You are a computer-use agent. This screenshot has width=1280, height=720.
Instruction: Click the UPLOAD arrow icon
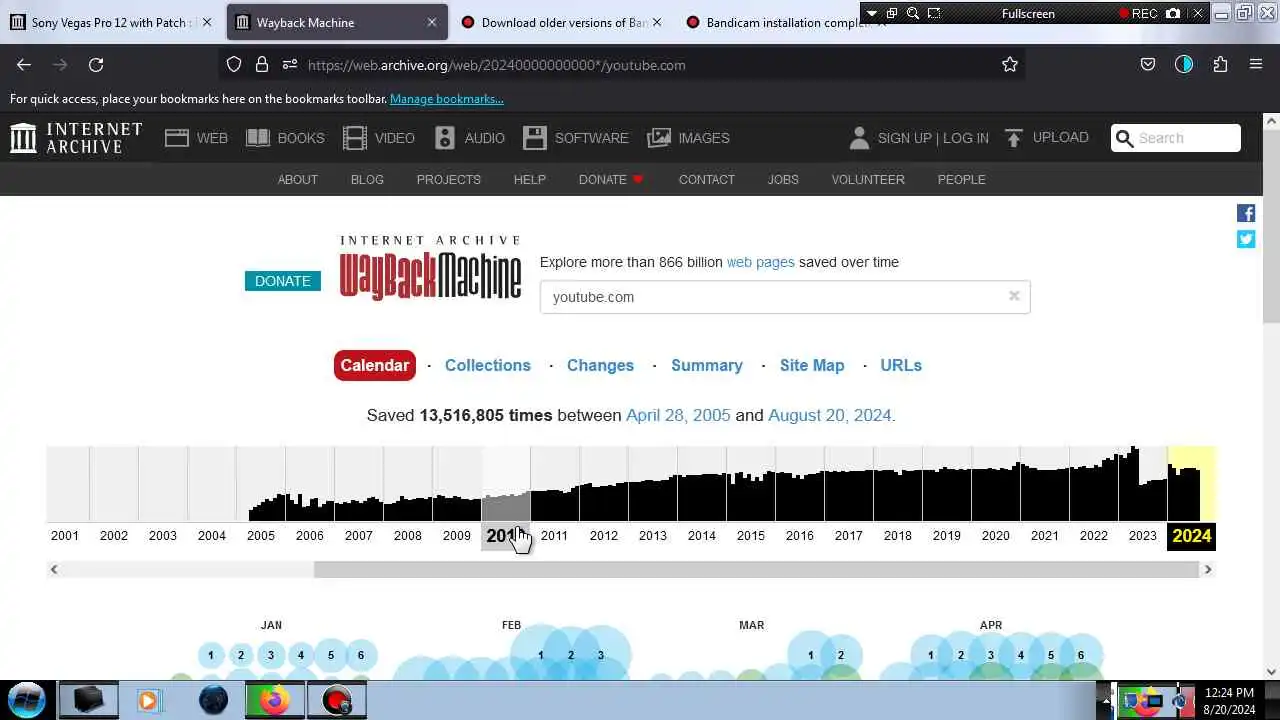click(1014, 138)
